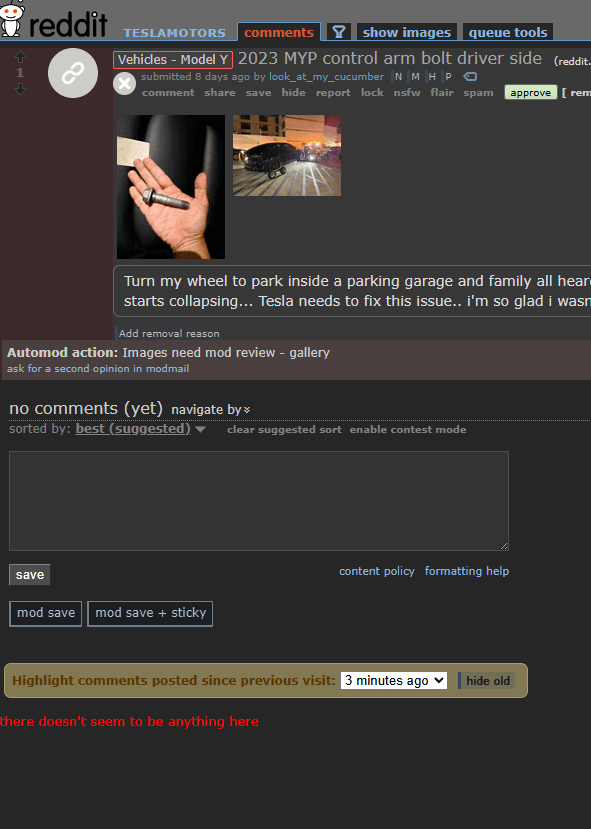The width and height of the screenshot is (591, 829).
Task: Downvote the MYP control arm post
Action: tap(20, 89)
